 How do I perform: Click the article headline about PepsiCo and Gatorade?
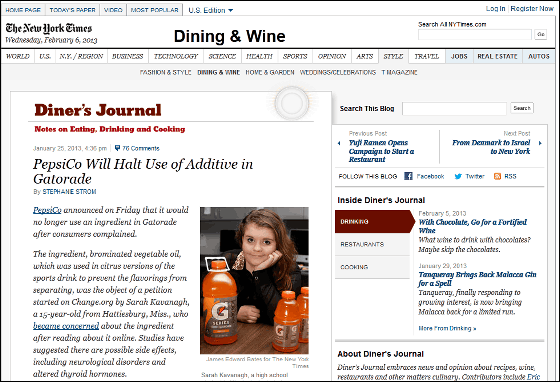point(143,171)
